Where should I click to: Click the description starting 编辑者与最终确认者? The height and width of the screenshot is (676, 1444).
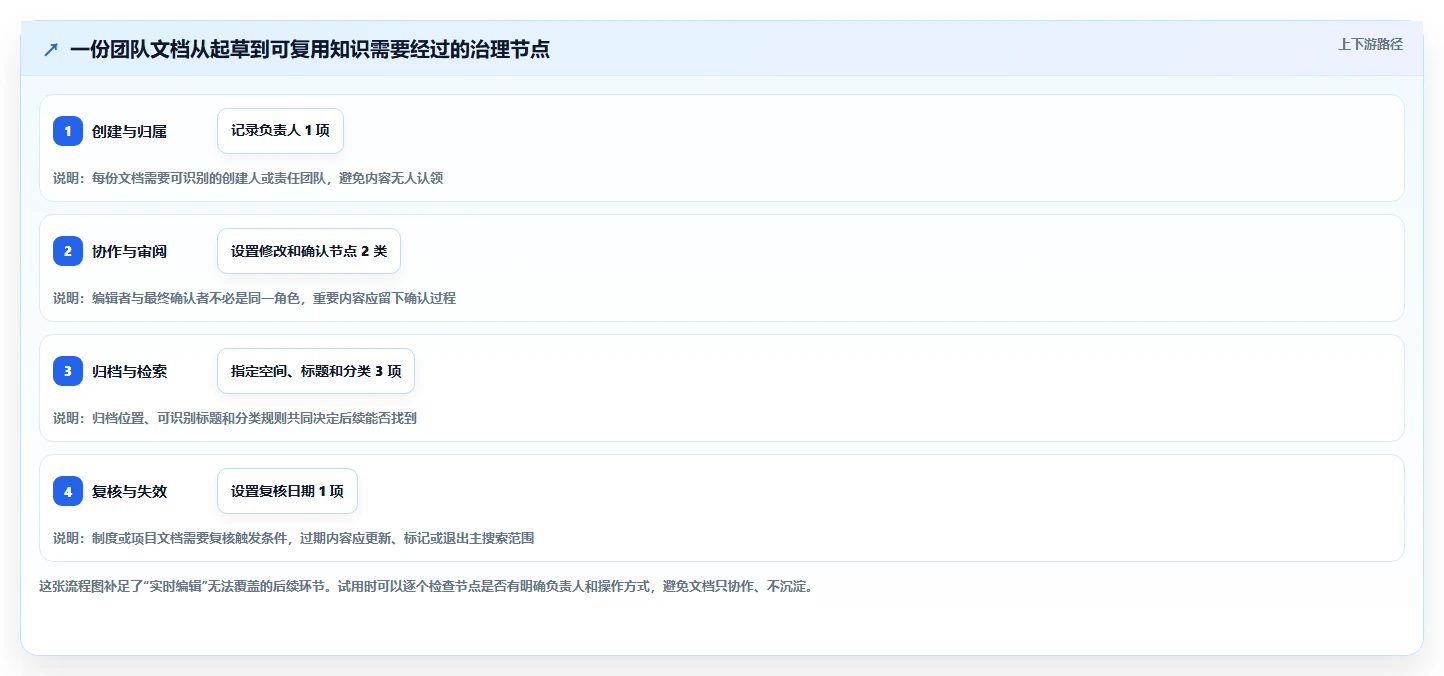pos(254,298)
